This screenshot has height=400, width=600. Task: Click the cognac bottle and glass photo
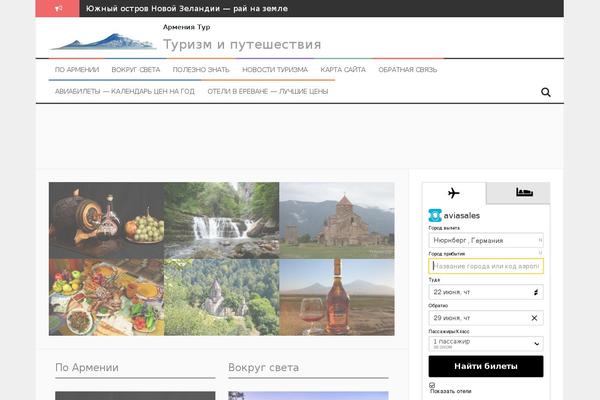[337, 297]
